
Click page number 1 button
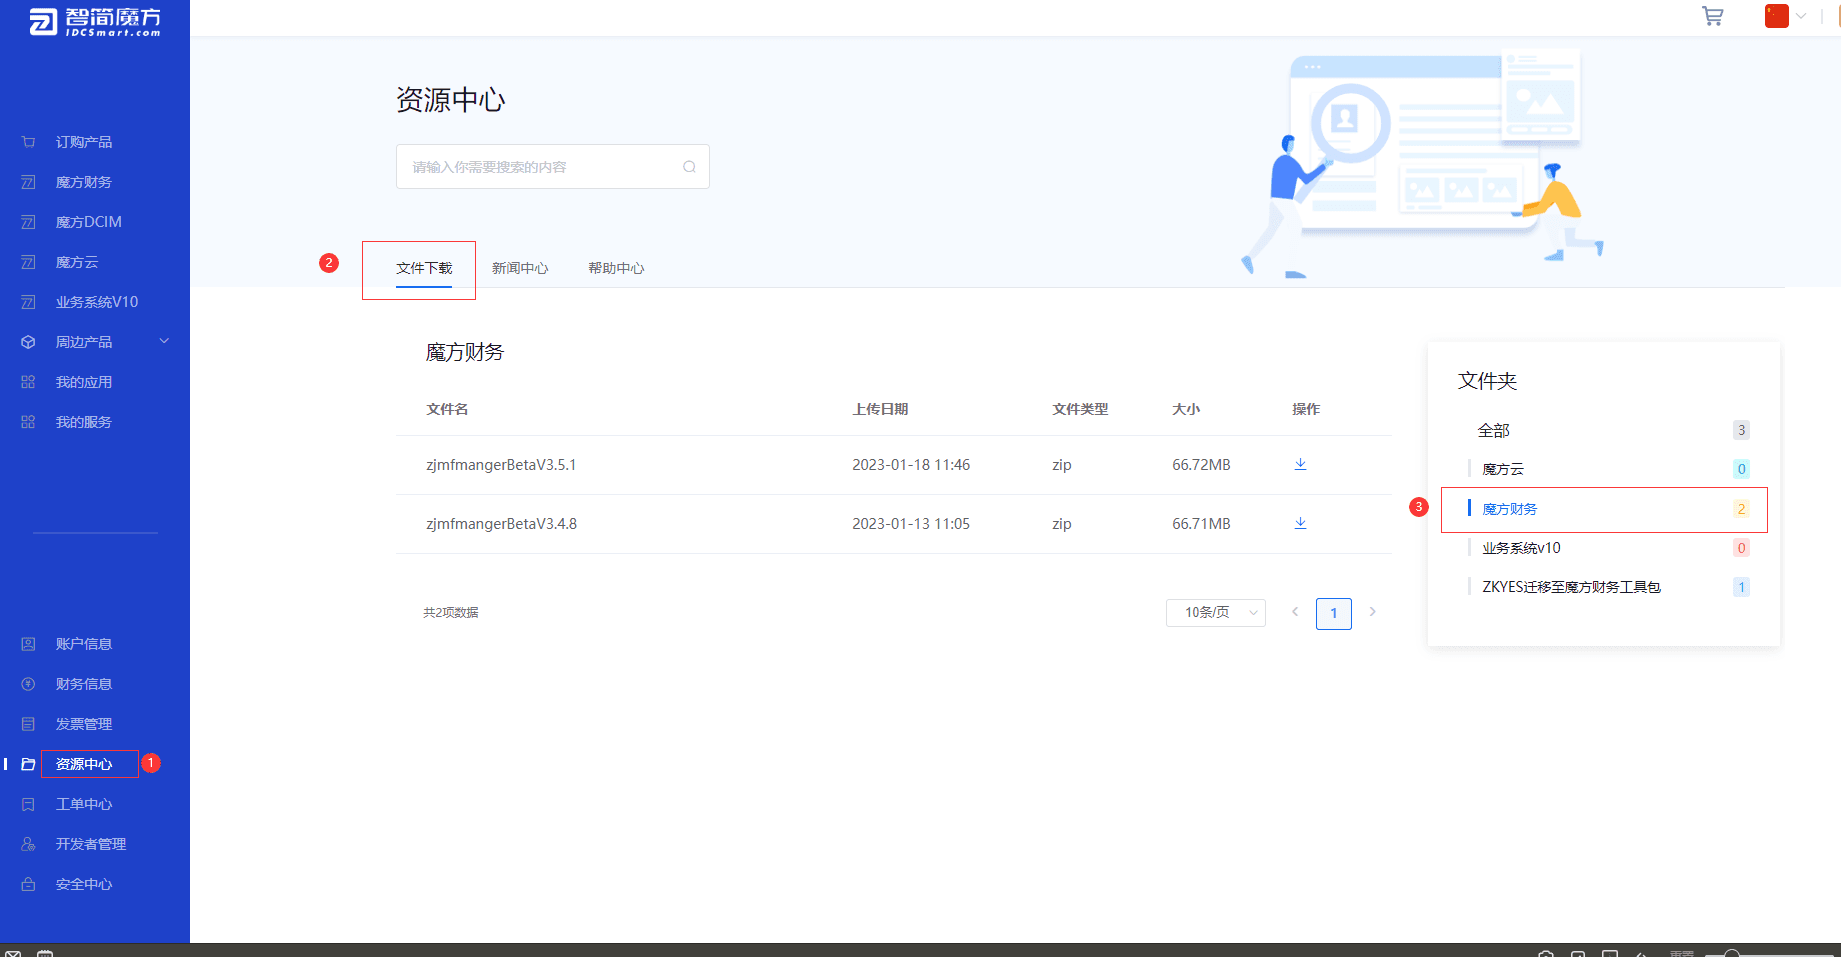(1334, 613)
